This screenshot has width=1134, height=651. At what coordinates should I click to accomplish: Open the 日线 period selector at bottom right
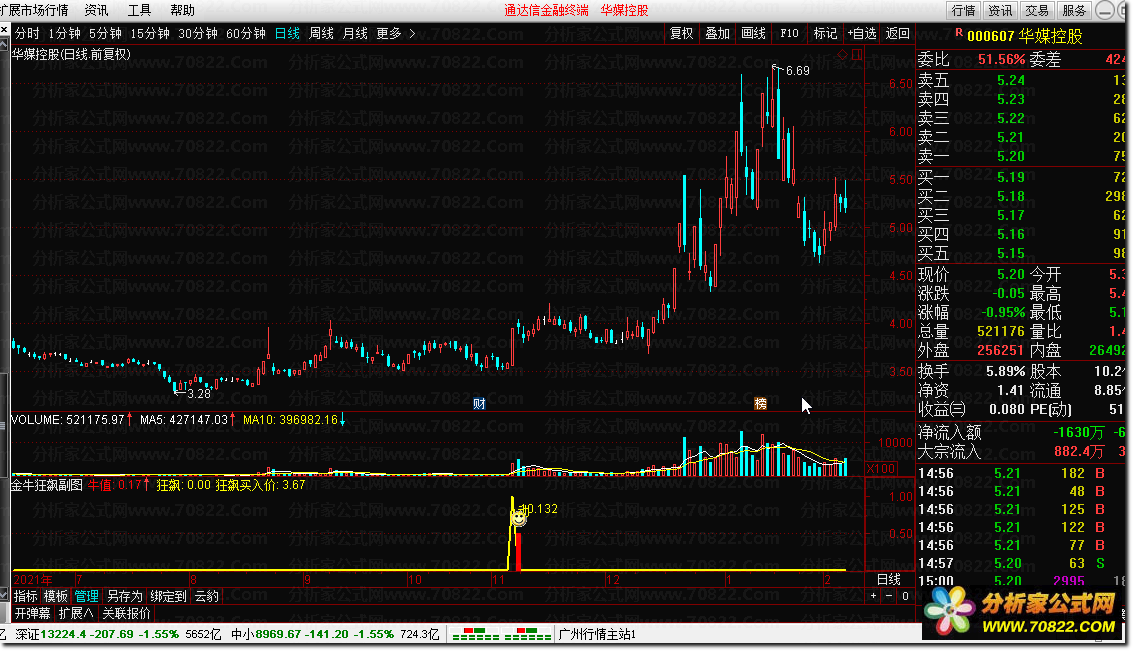coord(889,579)
